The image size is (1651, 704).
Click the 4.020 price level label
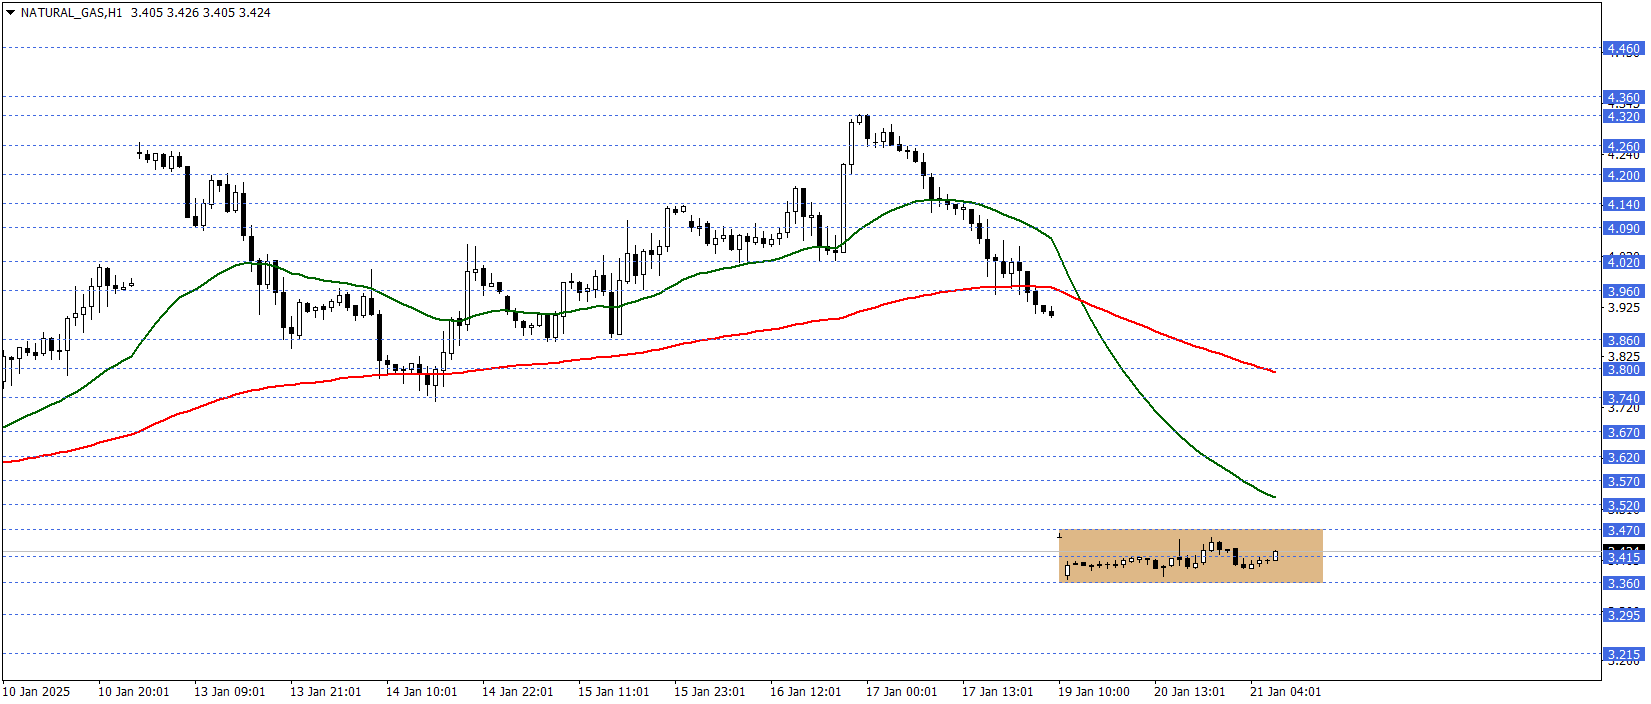click(x=1623, y=262)
